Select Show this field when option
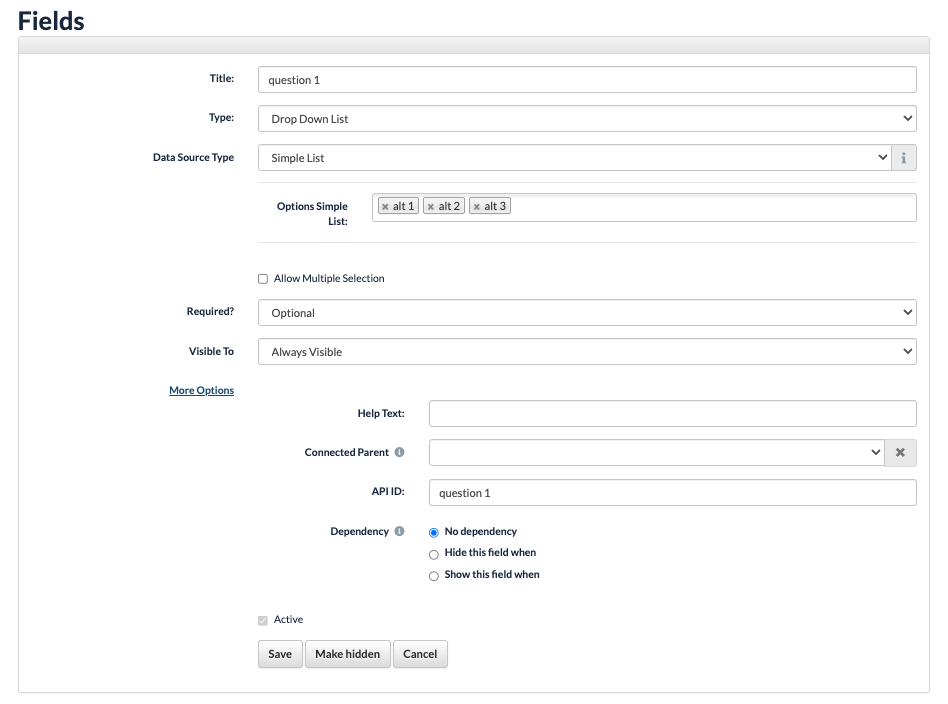This screenshot has height=704, width=948. (433, 576)
